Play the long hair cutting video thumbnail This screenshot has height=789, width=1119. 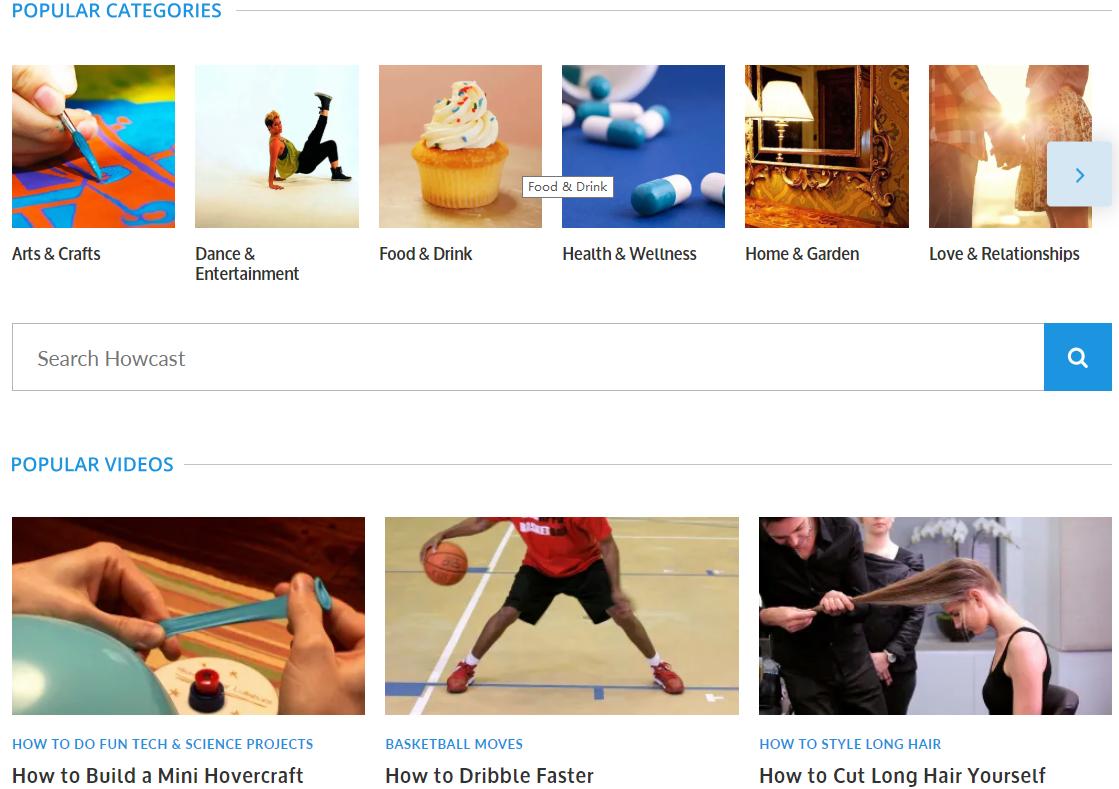click(x=936, y=616)
